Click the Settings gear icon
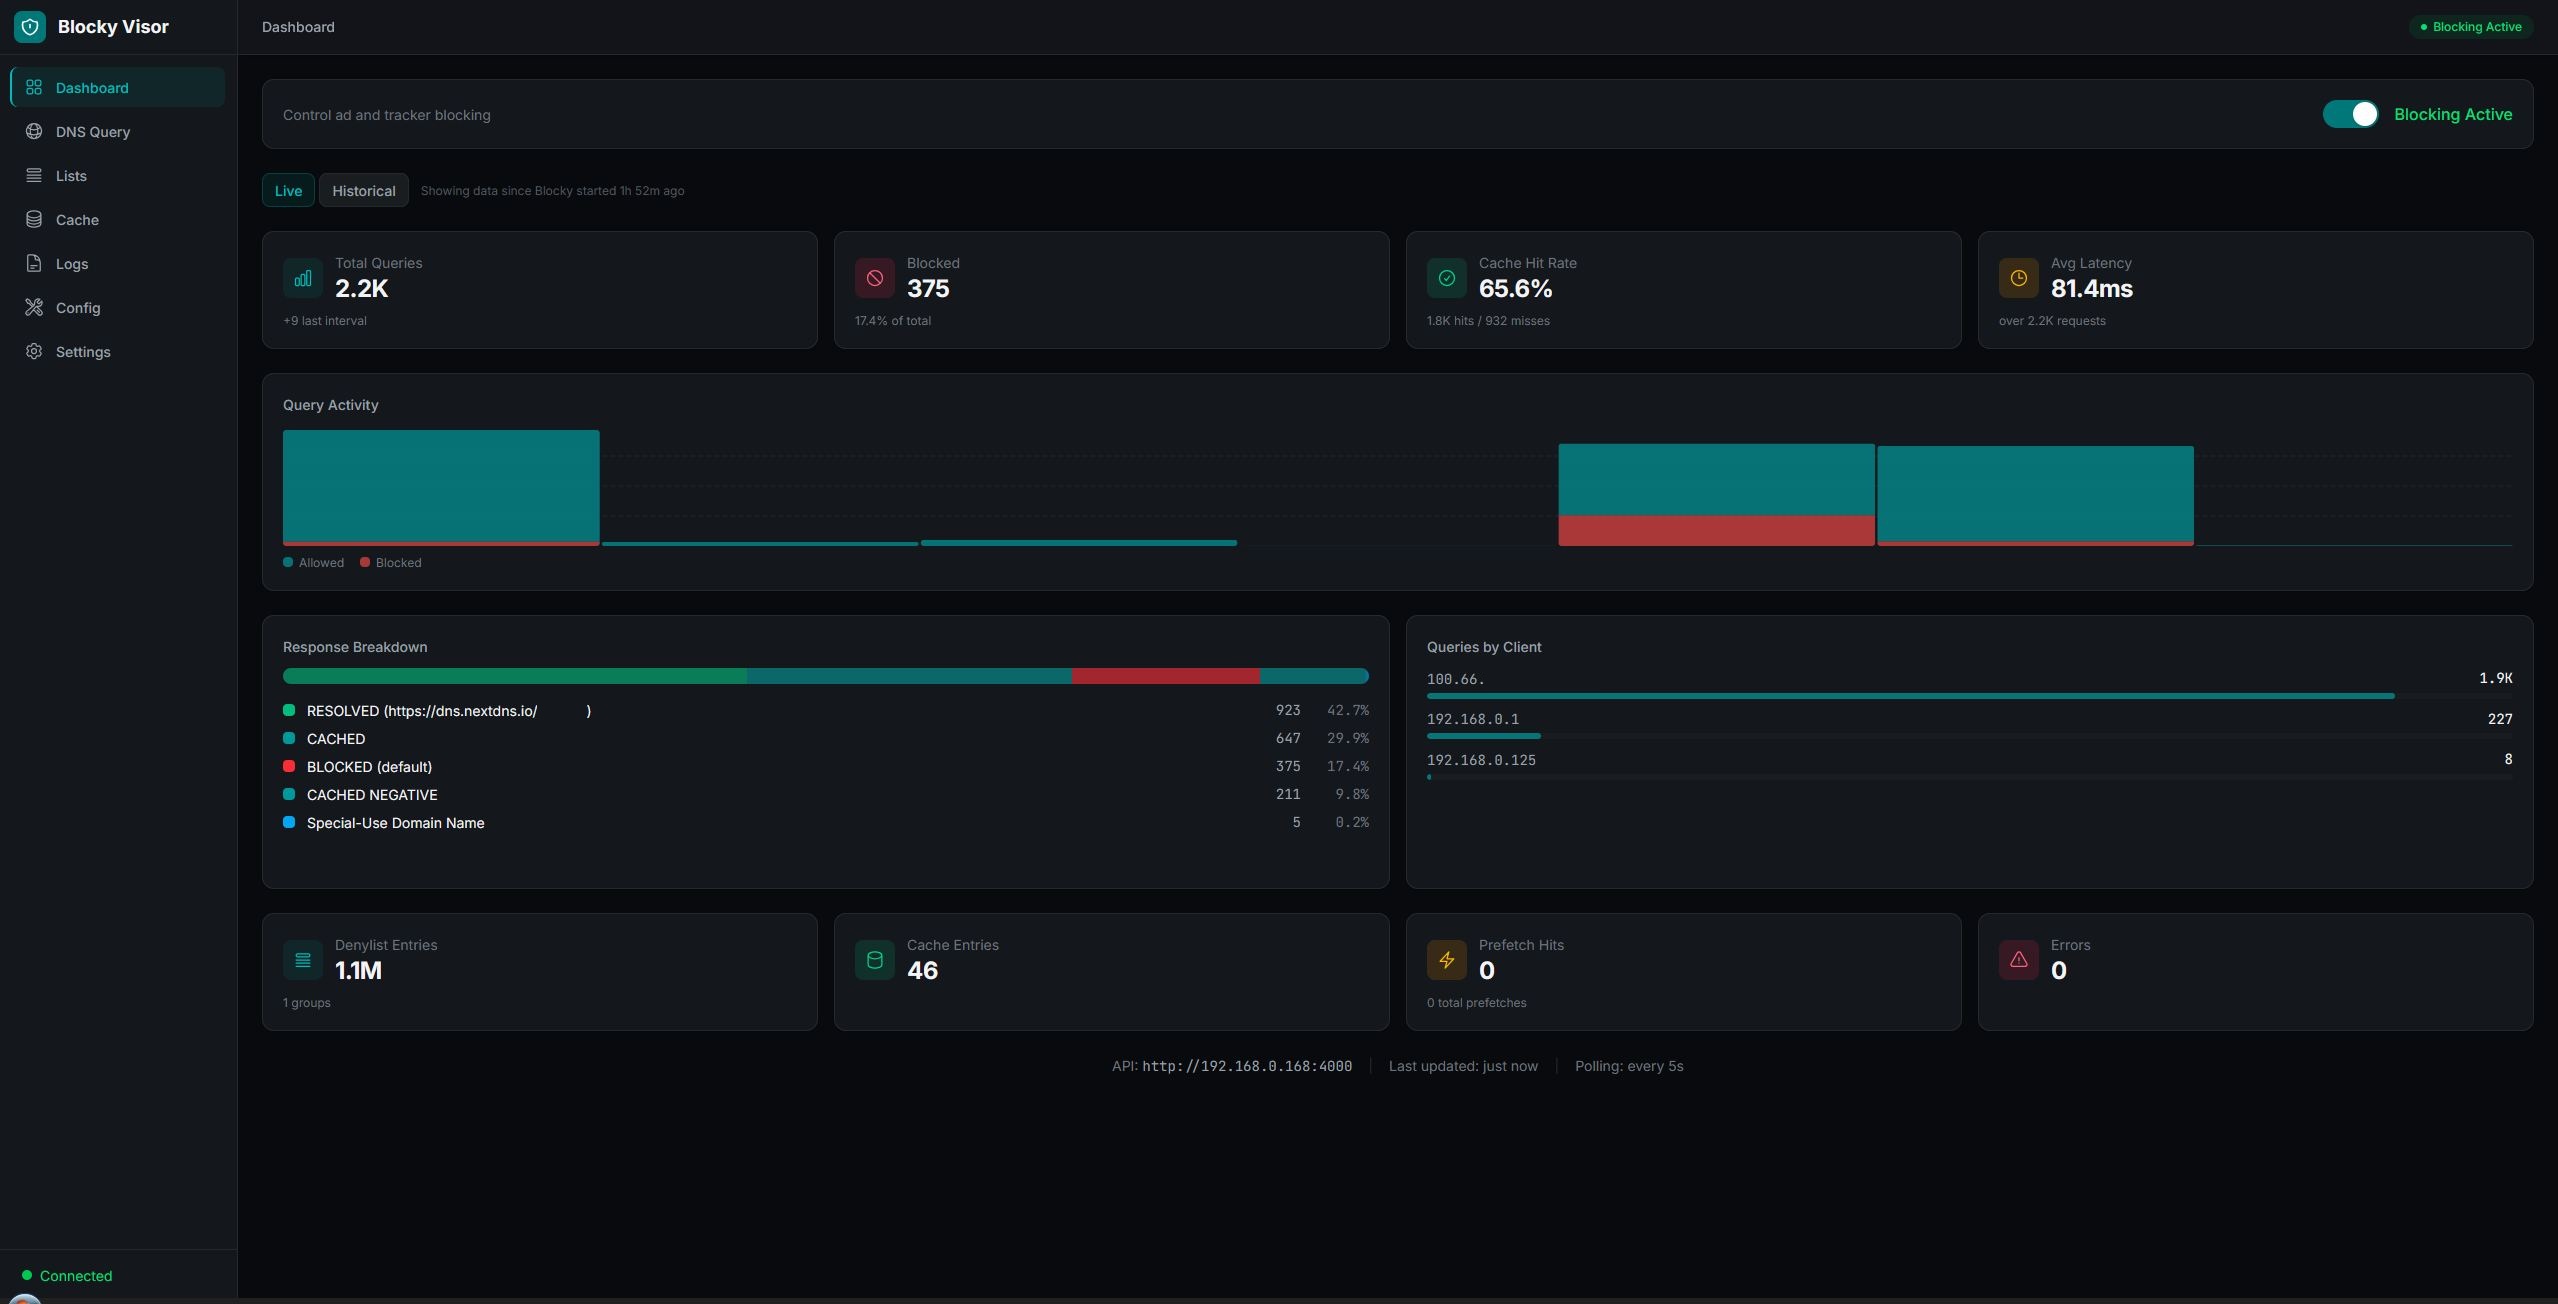Screen dimensions: 2558x1304 tap(34, 352)
